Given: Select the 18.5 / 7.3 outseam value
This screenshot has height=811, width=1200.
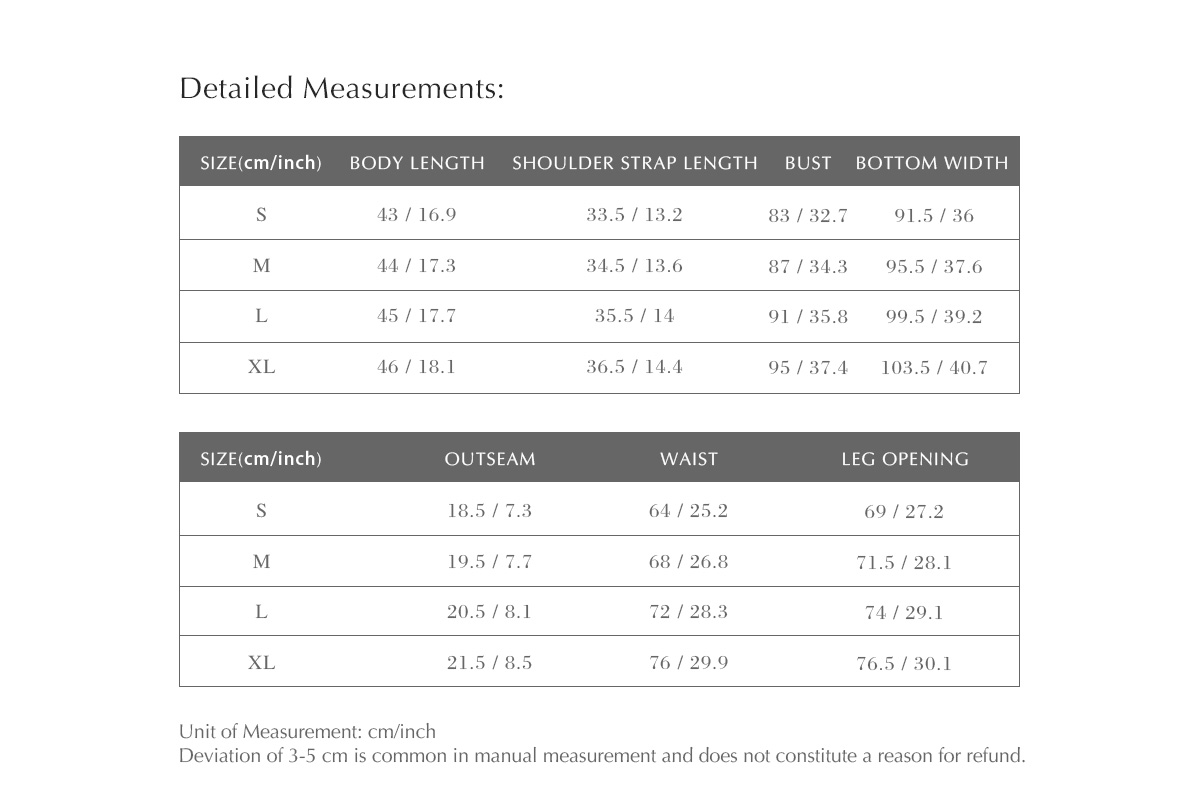Looking at the screenshot, I should (x=490, y=511).
